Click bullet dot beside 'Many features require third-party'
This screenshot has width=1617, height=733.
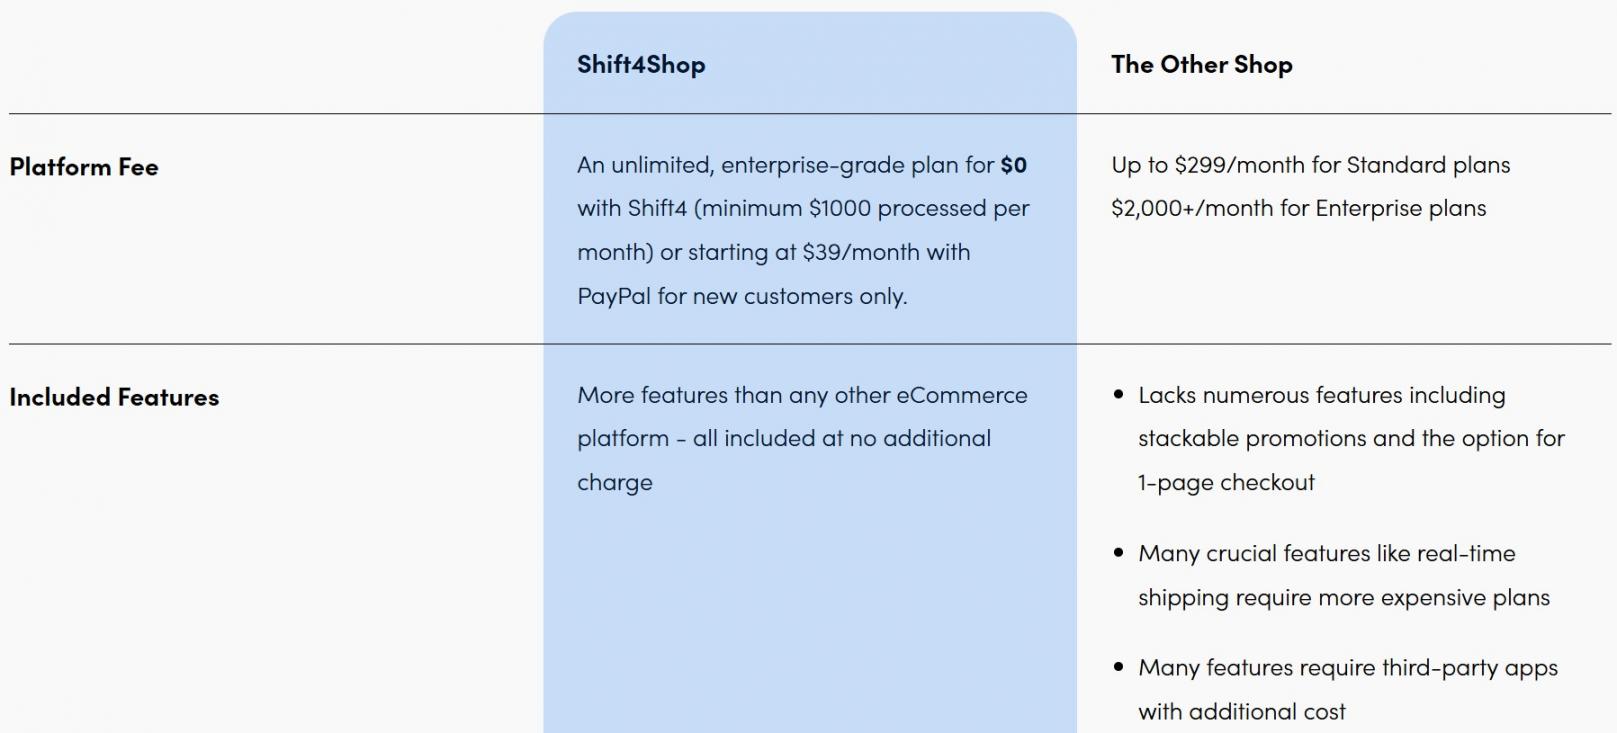(x=1118, y=667)
